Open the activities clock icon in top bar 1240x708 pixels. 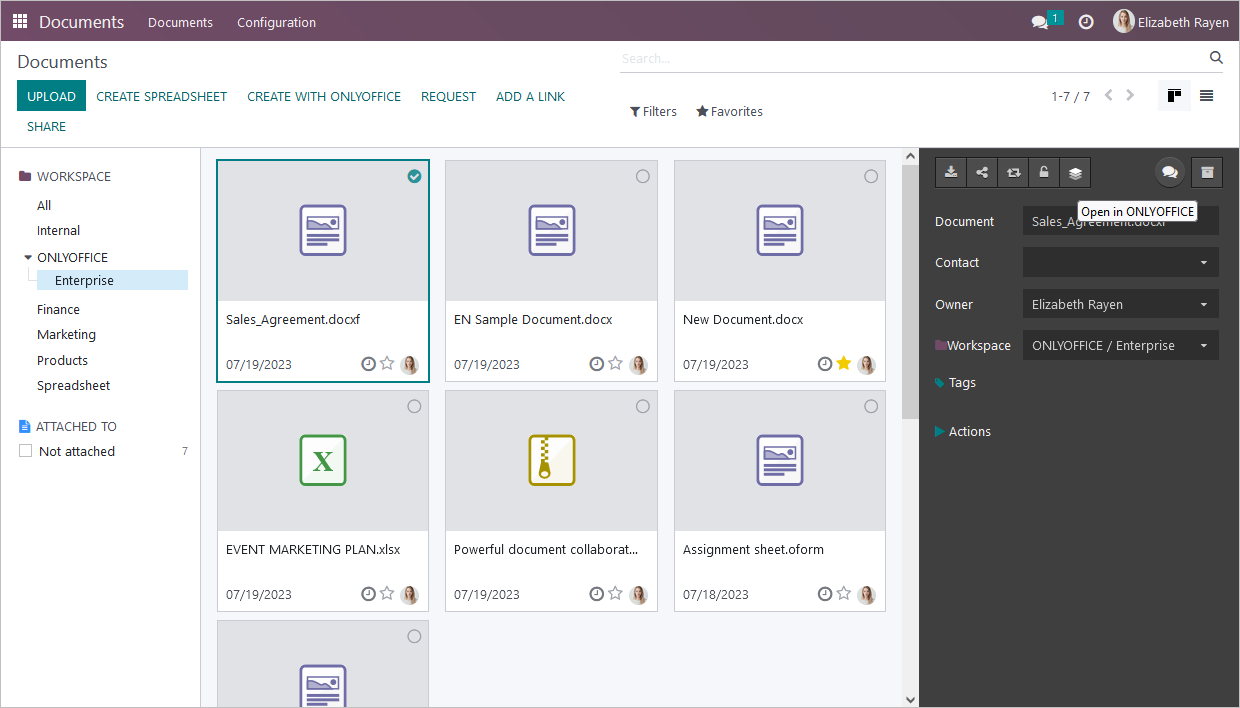click(x=1086, y=22)
